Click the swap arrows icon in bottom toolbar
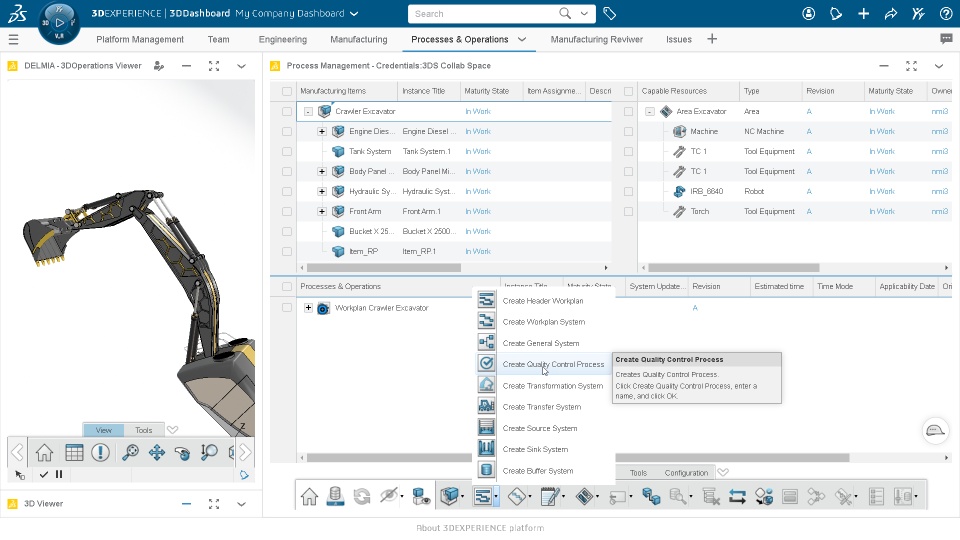This screenshot has height=540, width=960. point(737,497)
